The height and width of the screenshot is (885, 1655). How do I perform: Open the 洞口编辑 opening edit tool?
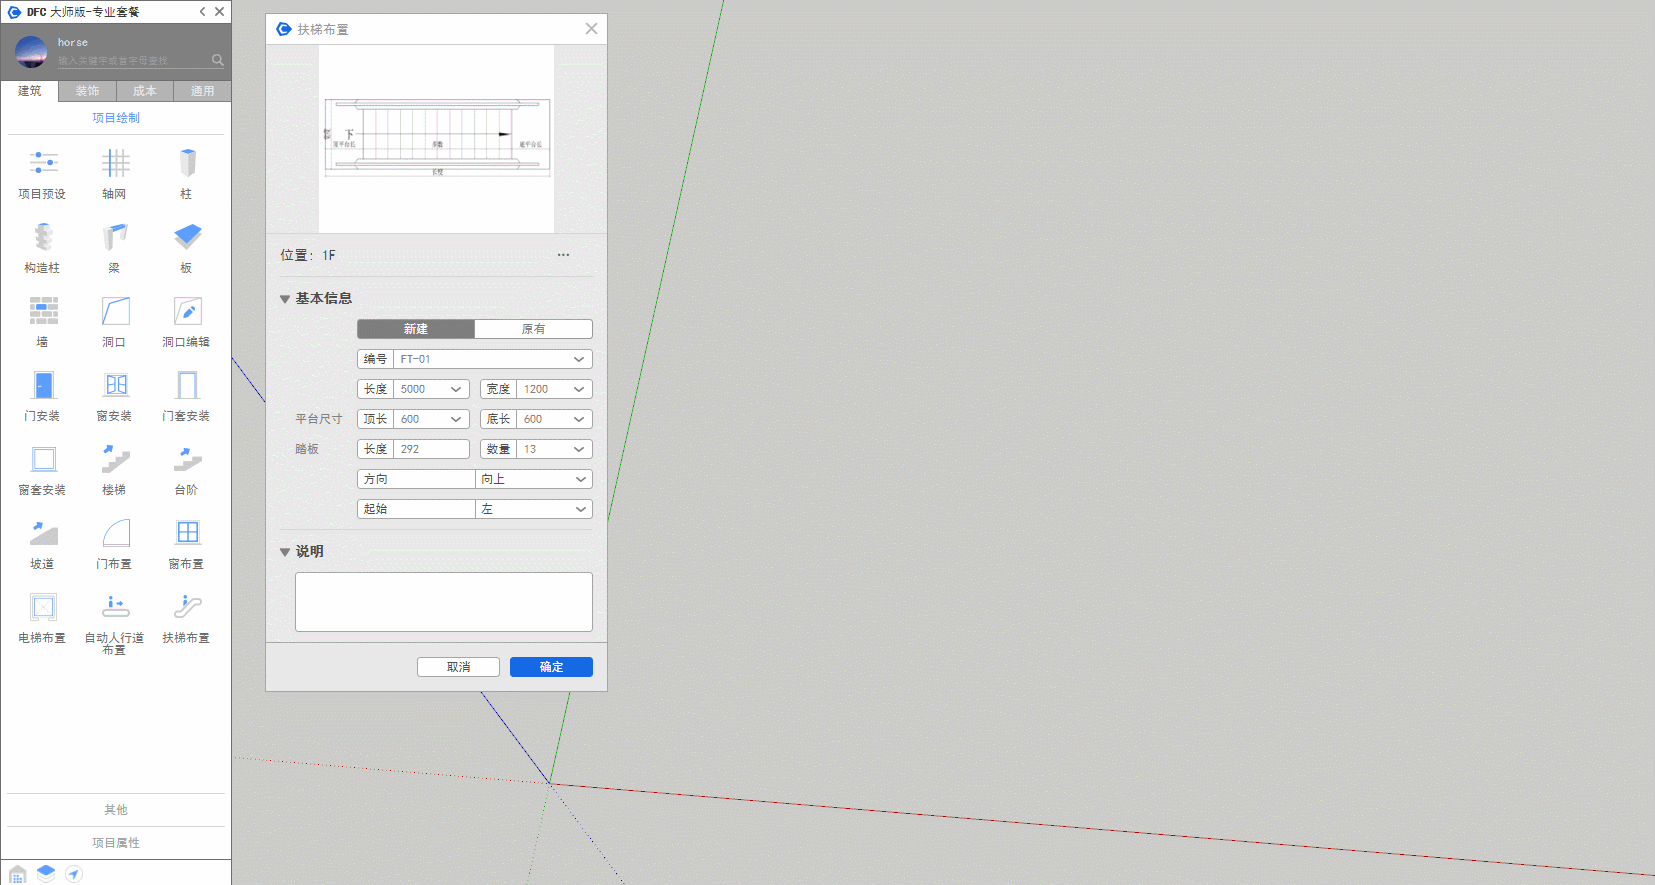click(x=187, y=312)
